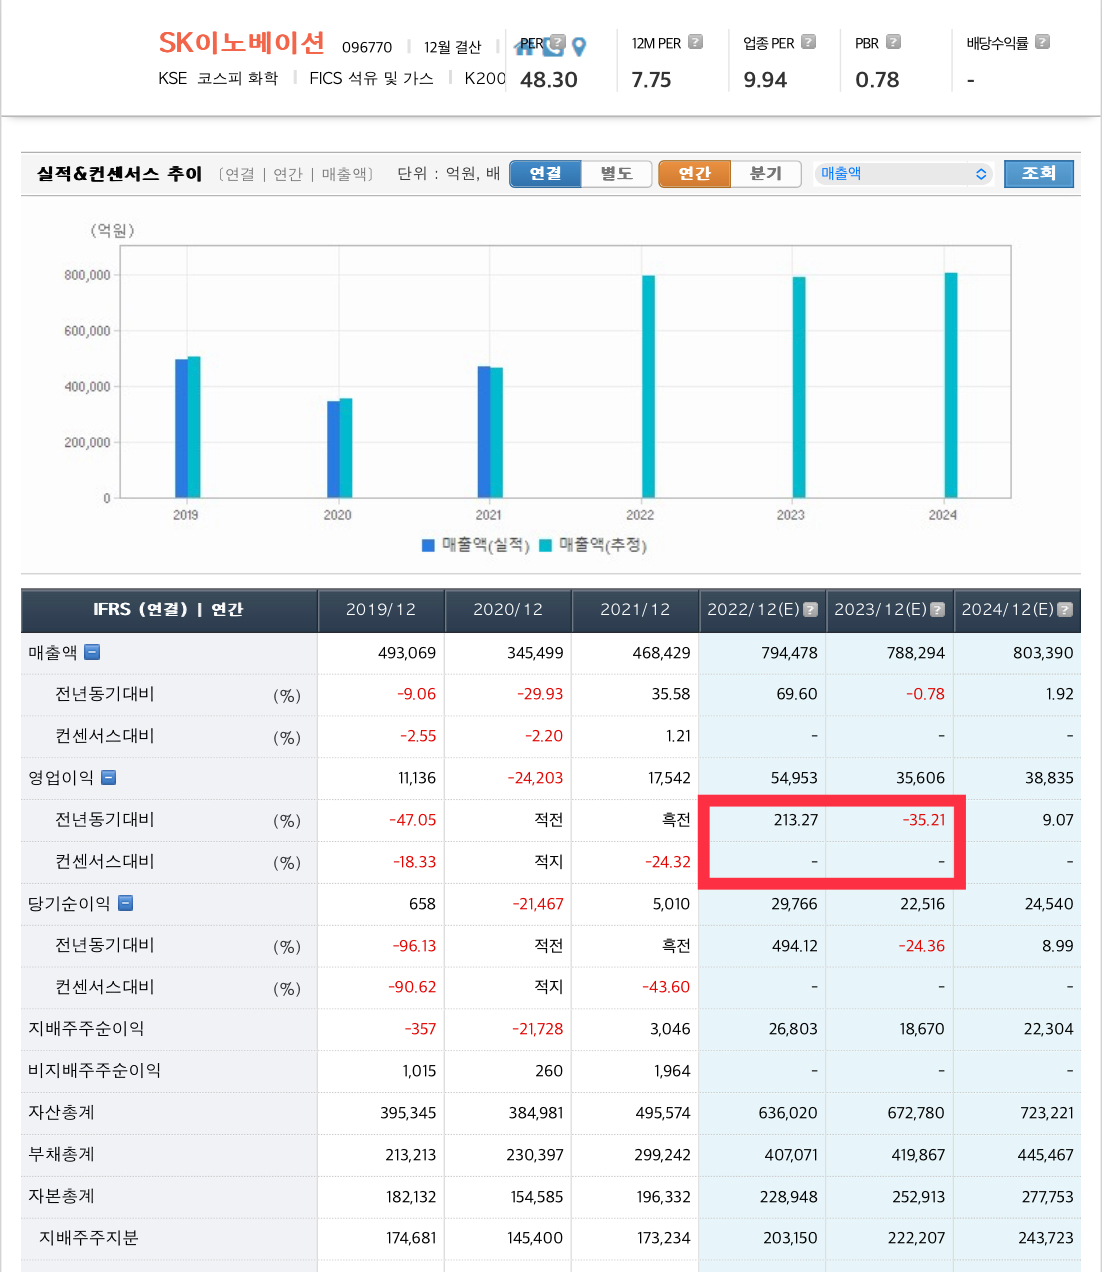Click the 배당수익률 help icon
Image resolution: width=1102 pixels, height=1272 pixels.
[1042, 42]
